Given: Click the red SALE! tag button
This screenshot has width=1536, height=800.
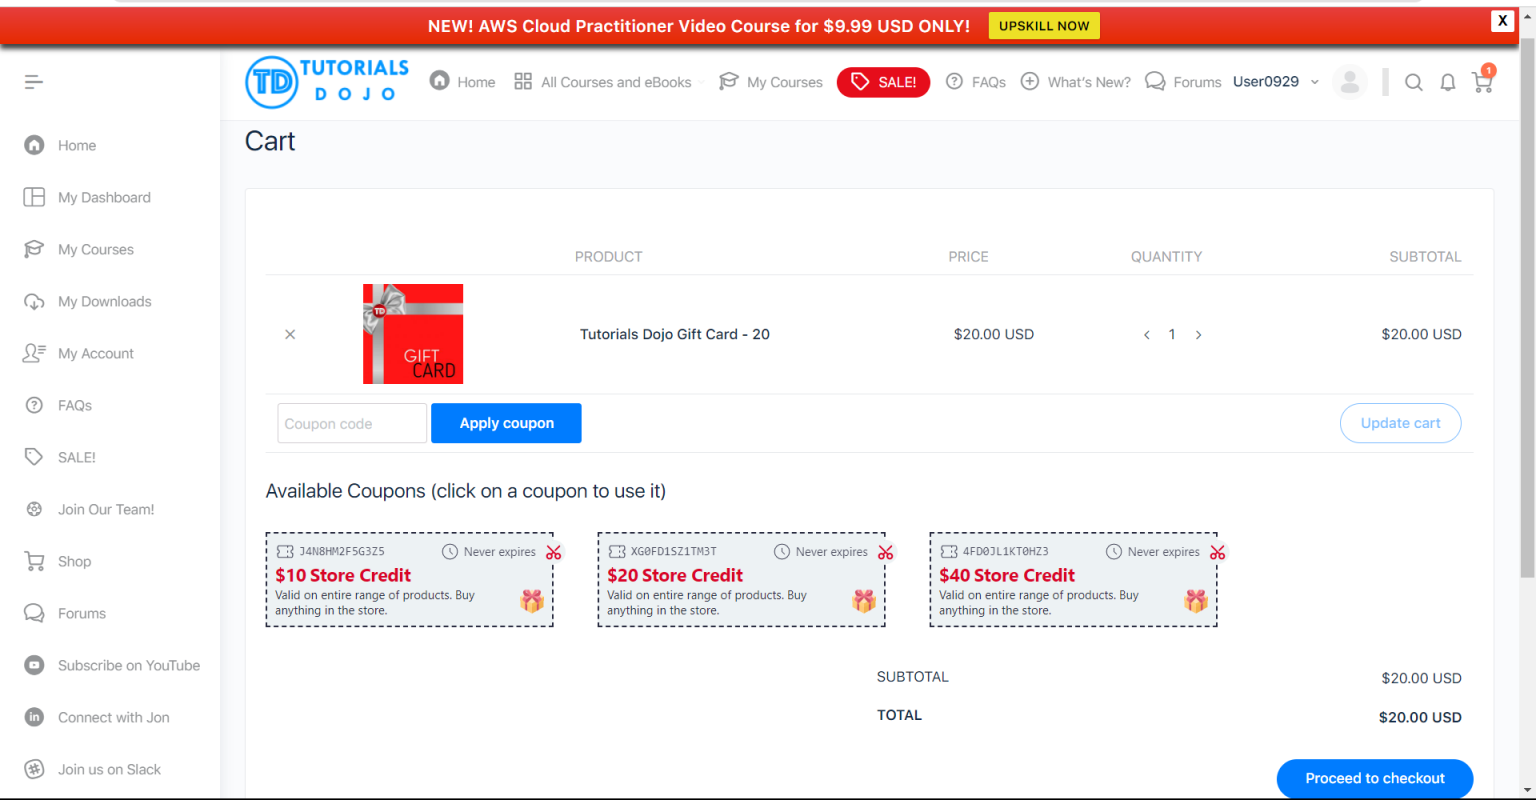Looking at the screenshot, I should click(x=883, y=82).
